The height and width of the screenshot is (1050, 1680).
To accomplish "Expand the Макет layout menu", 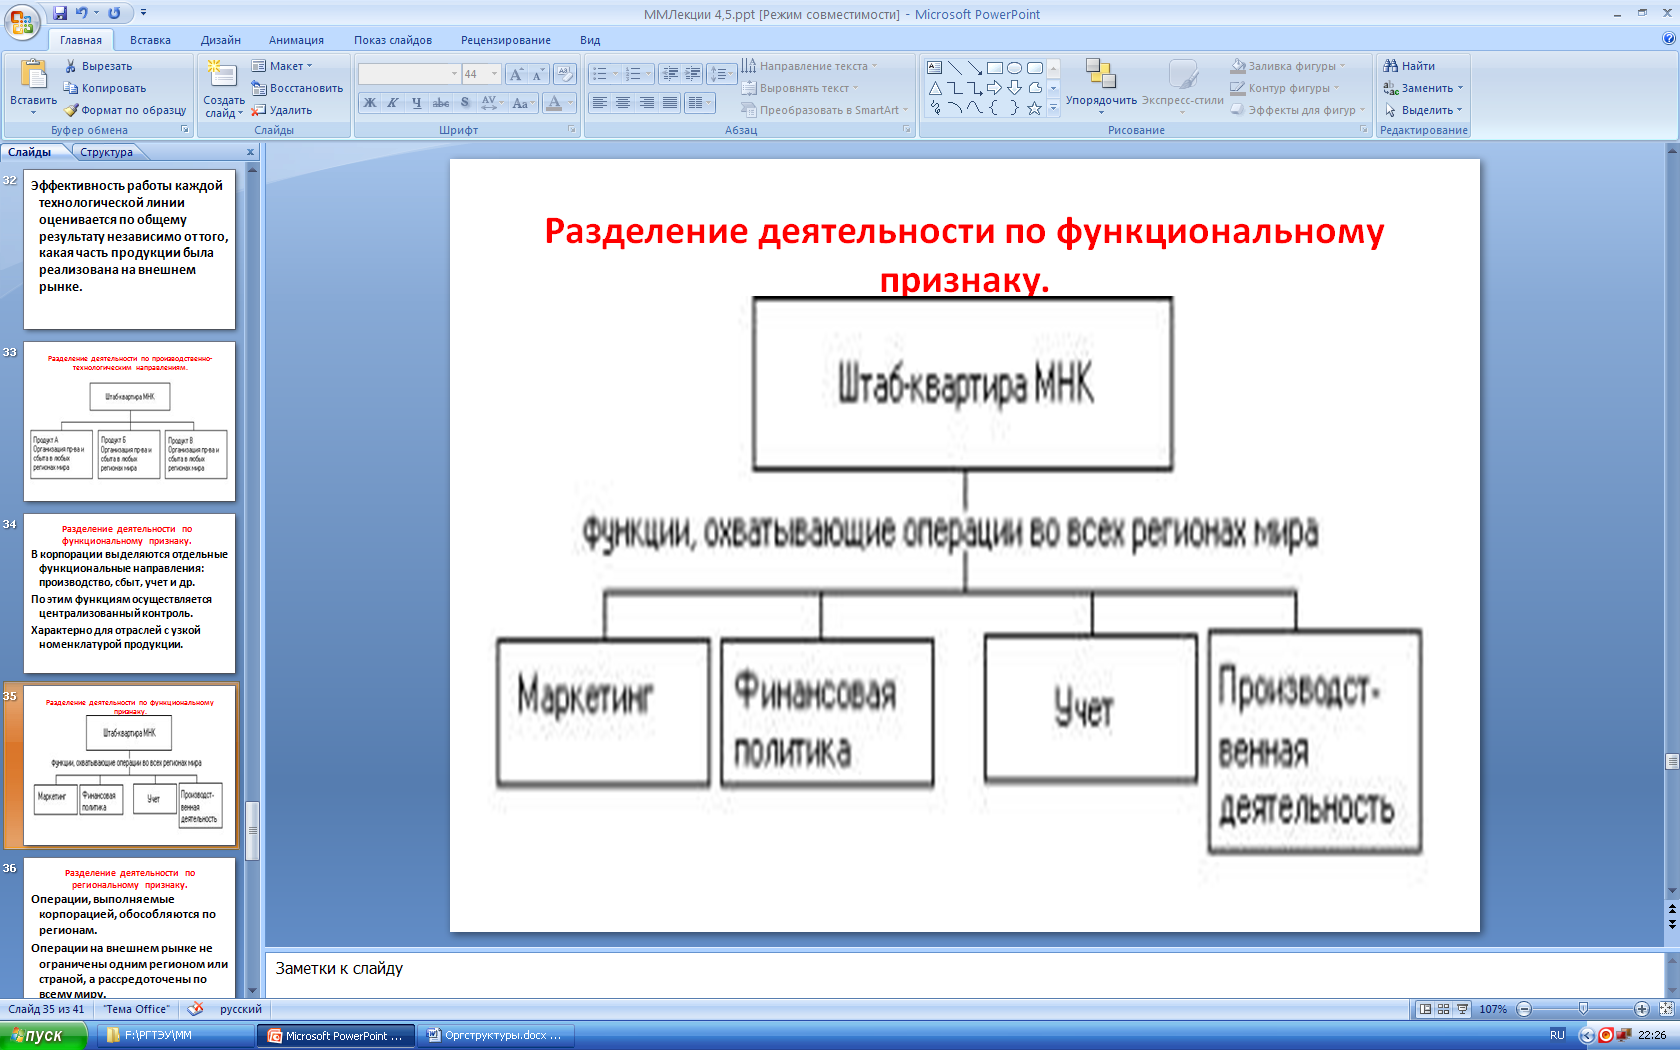I will pos(282,66).
